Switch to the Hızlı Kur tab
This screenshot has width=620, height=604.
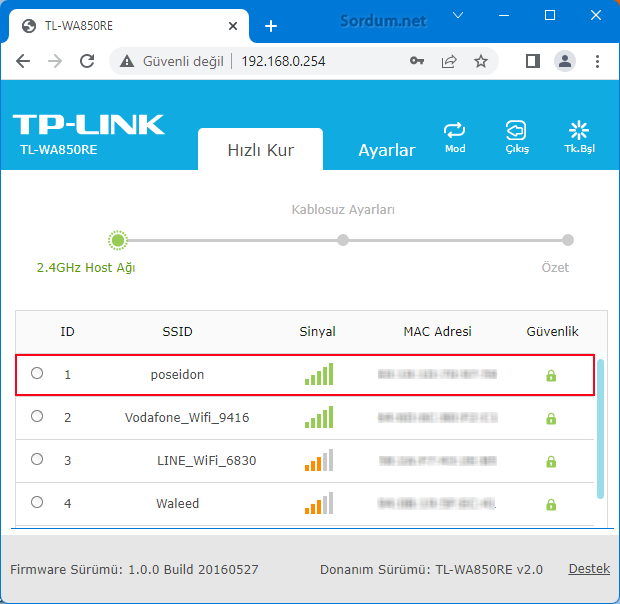point(261,150)
